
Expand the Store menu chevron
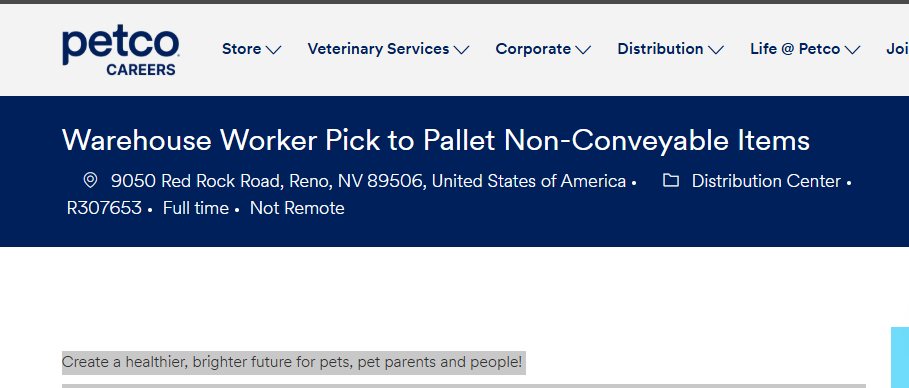(274, 50)
